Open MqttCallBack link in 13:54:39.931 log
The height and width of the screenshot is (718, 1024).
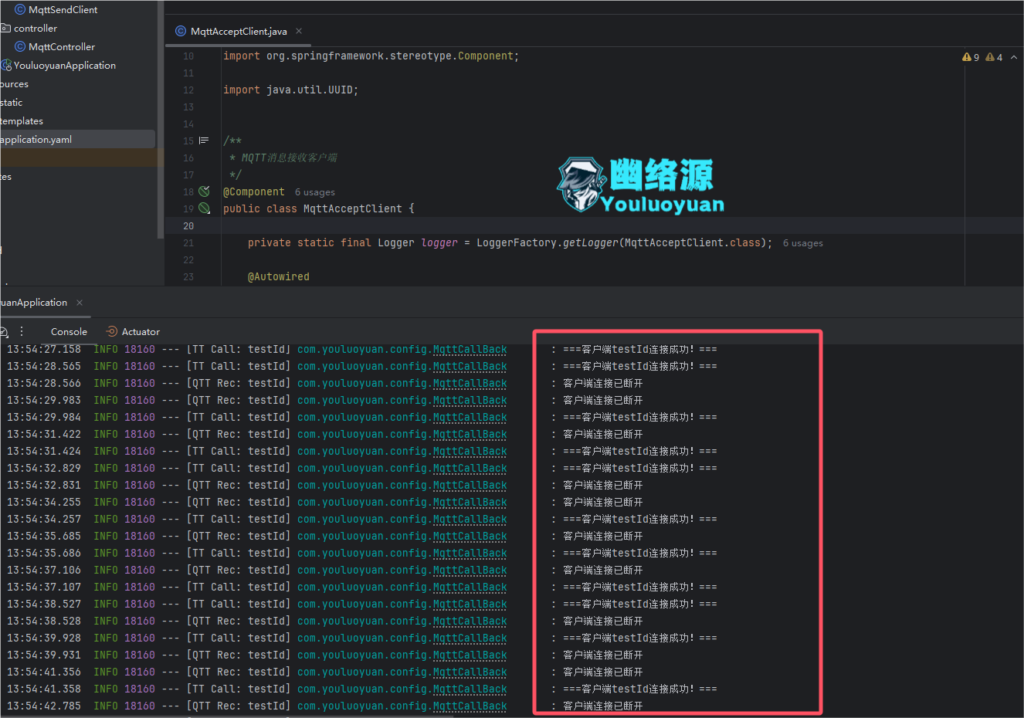coord(470,655)
